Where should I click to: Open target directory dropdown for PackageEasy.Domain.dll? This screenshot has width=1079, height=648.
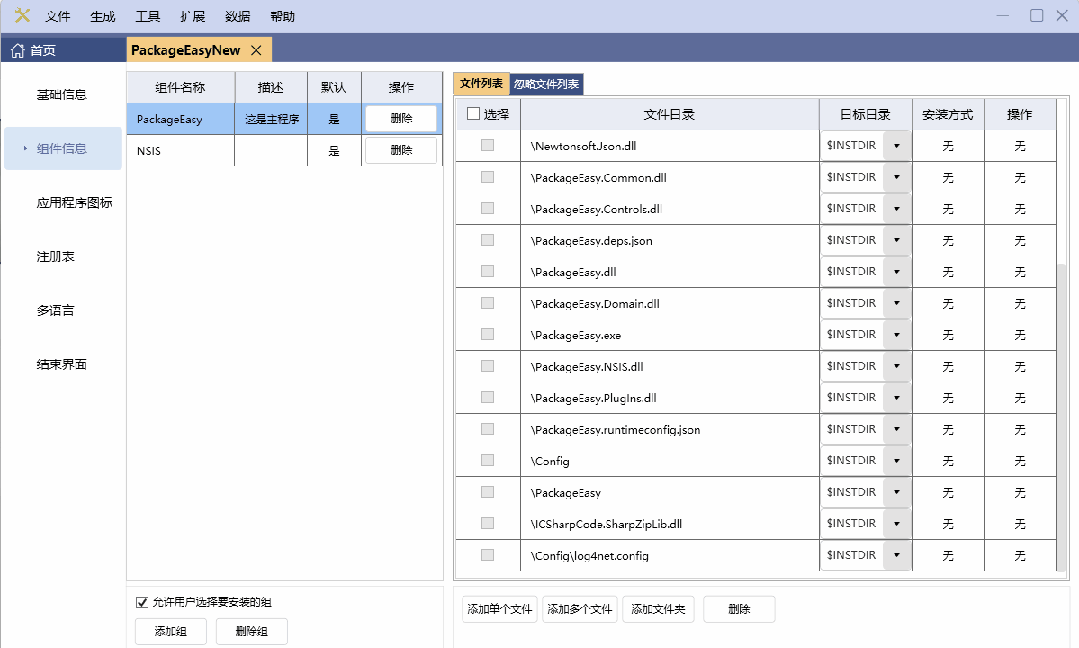coord(897,303)
